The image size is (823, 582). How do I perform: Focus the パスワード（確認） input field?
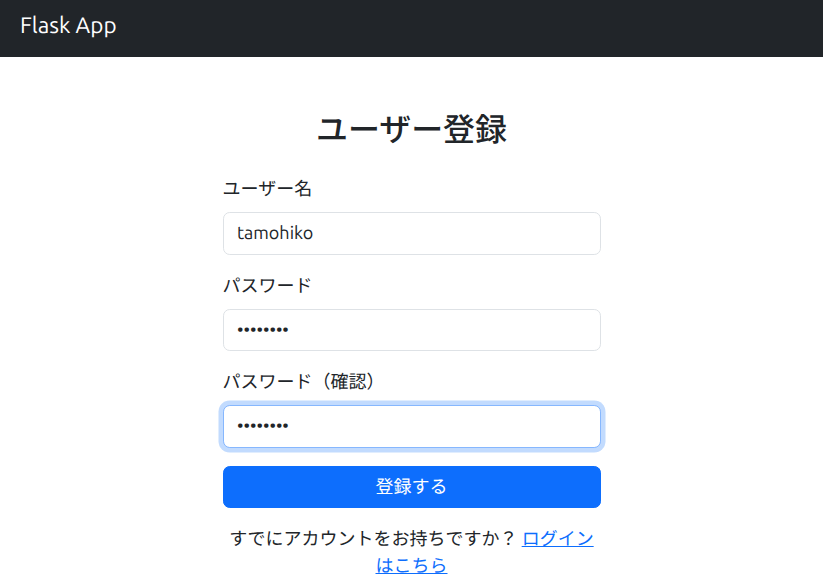(411, 427)
